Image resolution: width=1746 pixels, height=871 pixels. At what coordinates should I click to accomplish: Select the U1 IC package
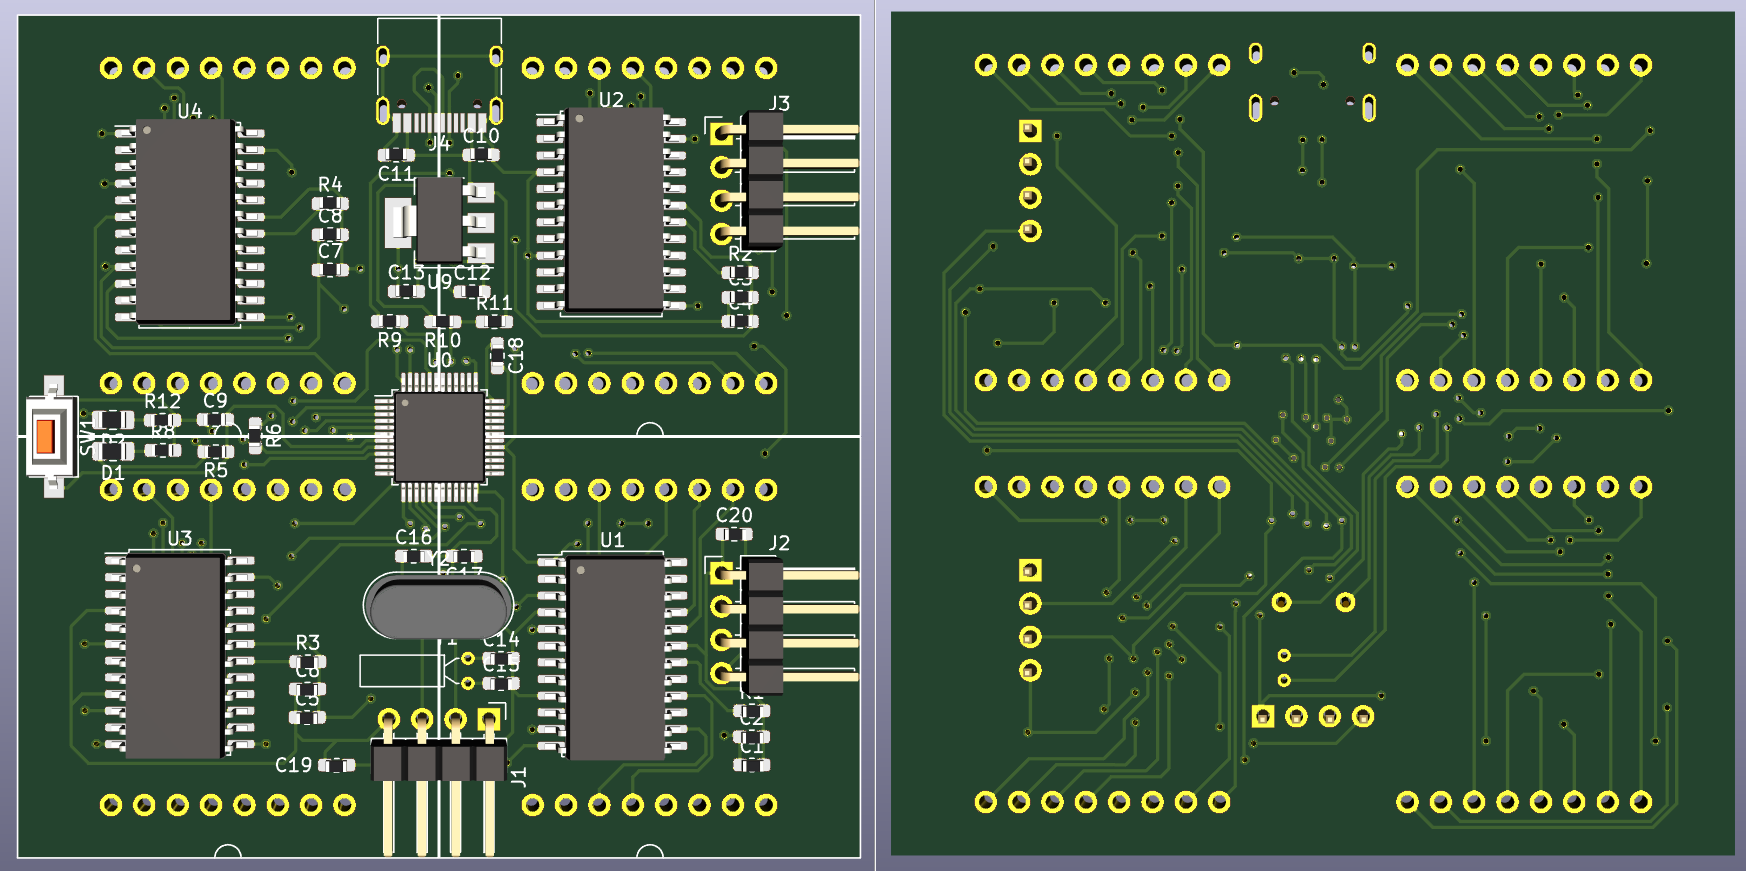pyautogui.click(x=615, y=657)
